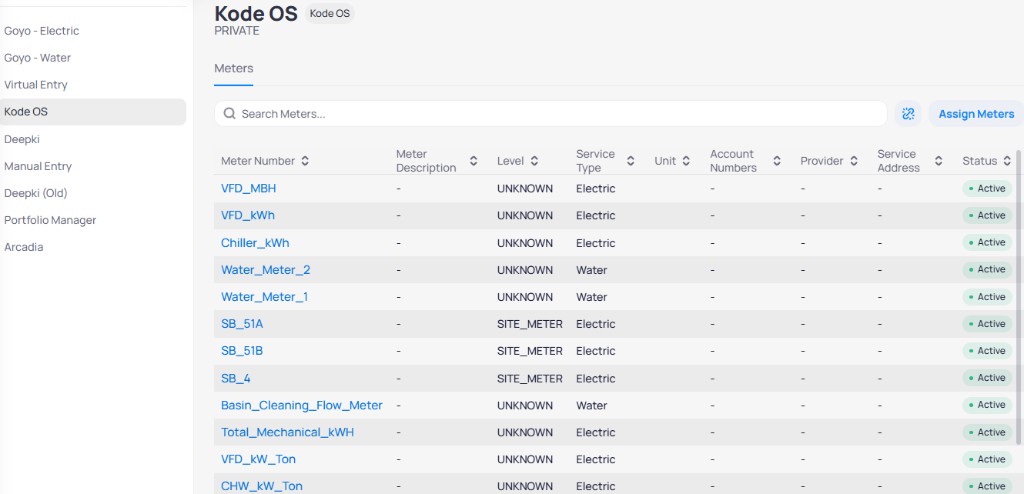Sort by Provider column
Image resolution: width=1024 pixels, height=494 pixels.
tap(854, 161)
